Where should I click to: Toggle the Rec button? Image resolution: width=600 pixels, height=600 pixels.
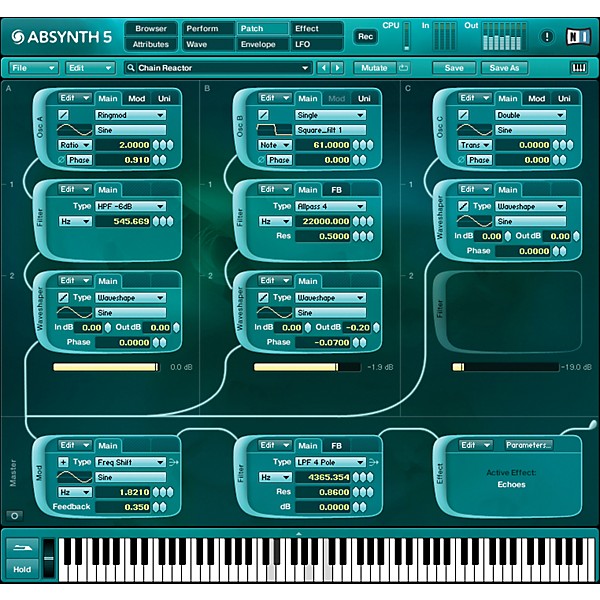[x=365, y=37]
